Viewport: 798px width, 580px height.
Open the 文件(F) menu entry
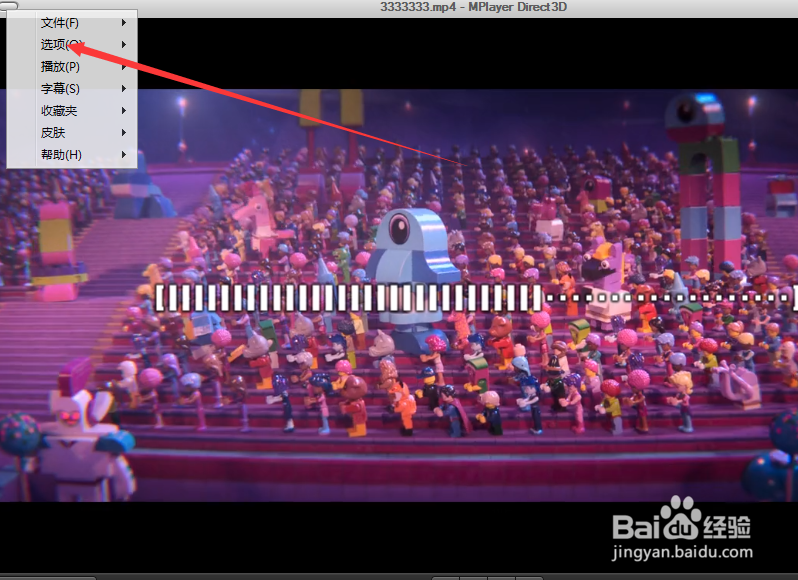click(x=72, y=23)
